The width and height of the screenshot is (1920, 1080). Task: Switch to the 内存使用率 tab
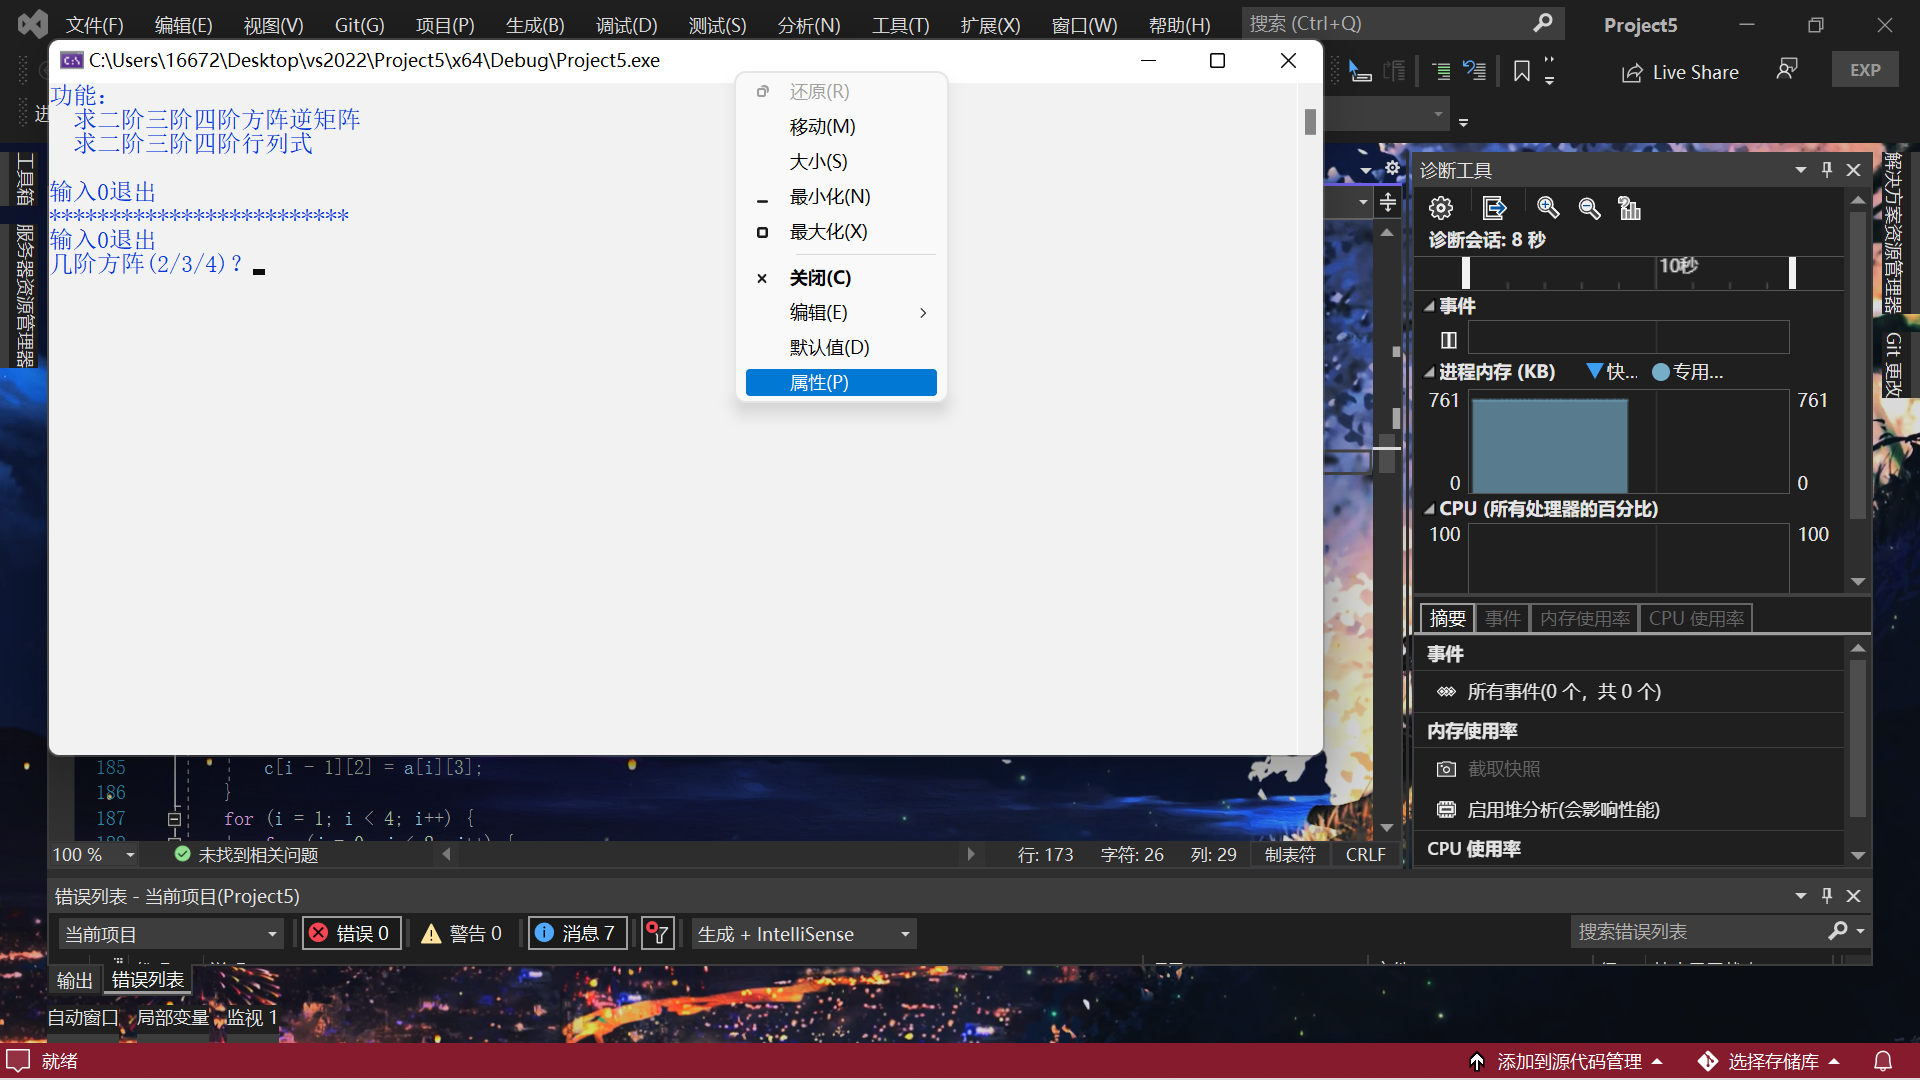tap(1584, 618)
